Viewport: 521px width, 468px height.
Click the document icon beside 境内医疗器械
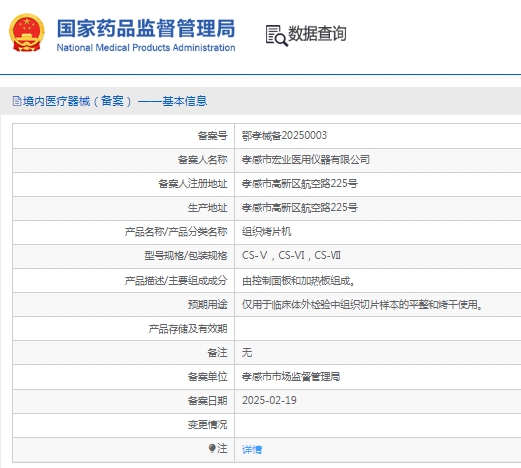[17, 101]
